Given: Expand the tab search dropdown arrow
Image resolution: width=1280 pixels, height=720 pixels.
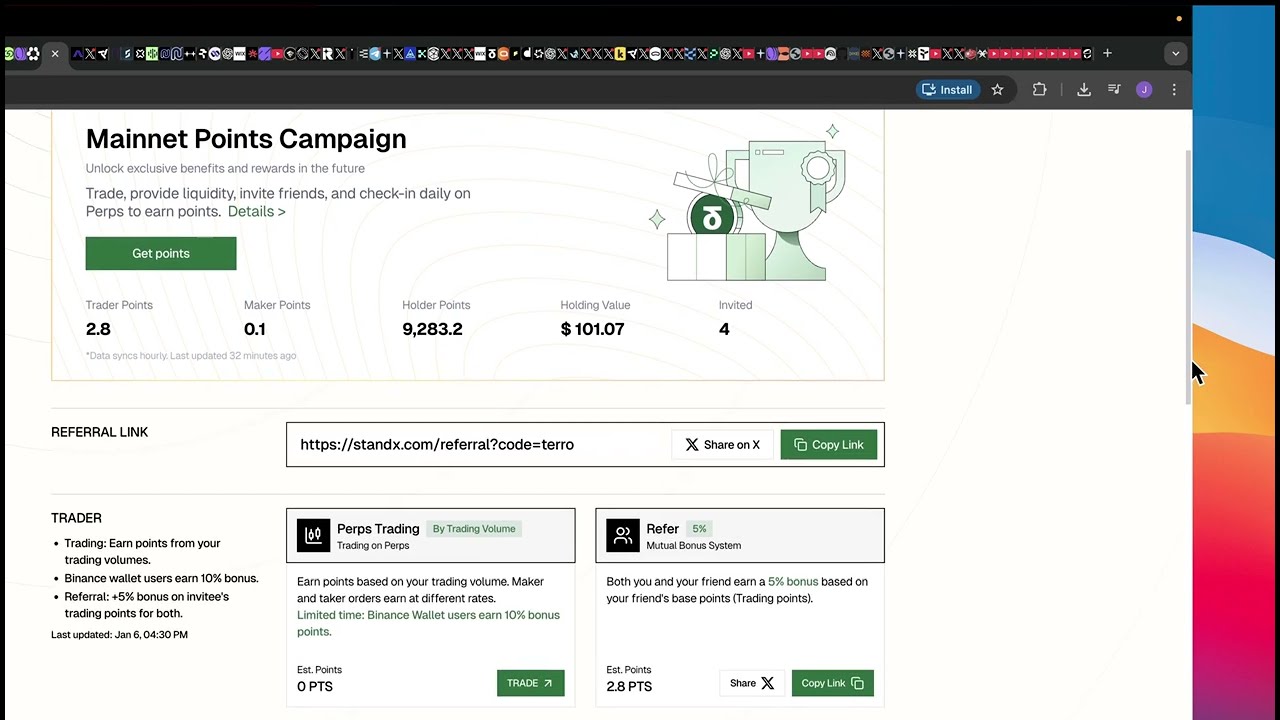Looking at the screenshot, I should coord(1175,54).
